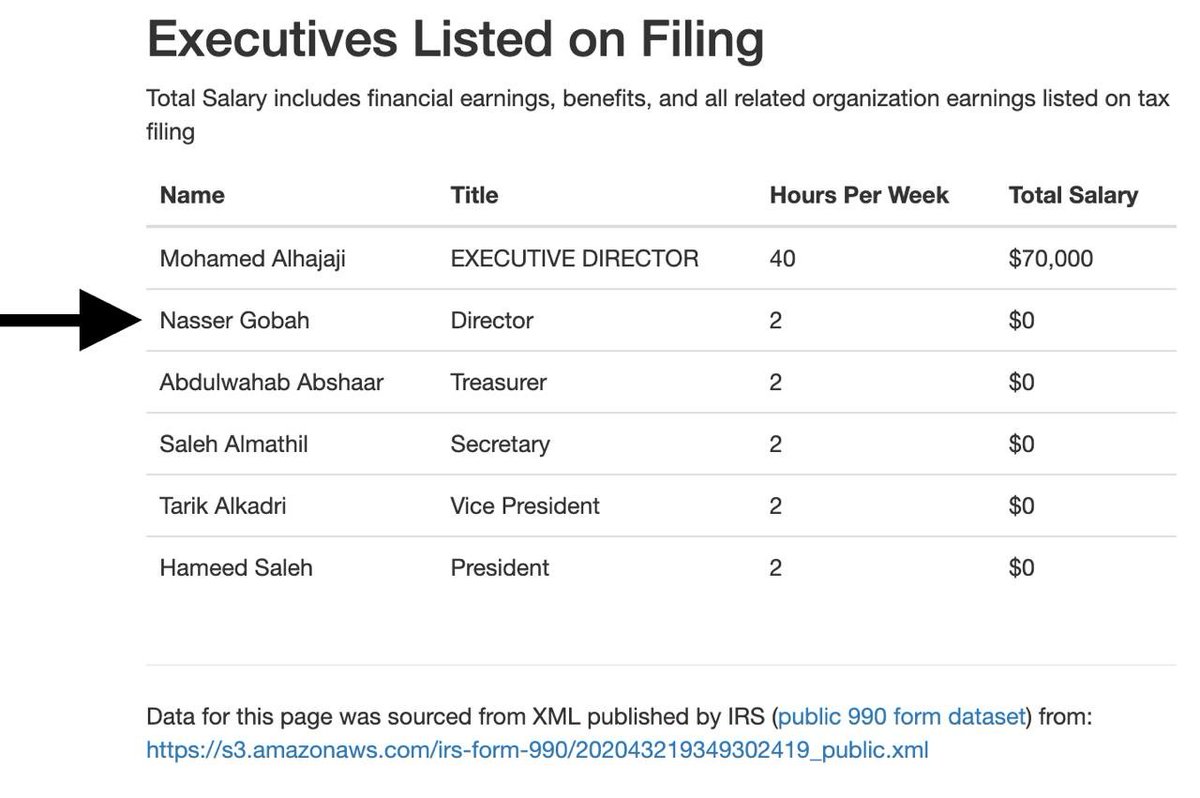Click the name Saleh Almathil
Image resolution: width=1200 pixels, height=798 pixels.
234,444
